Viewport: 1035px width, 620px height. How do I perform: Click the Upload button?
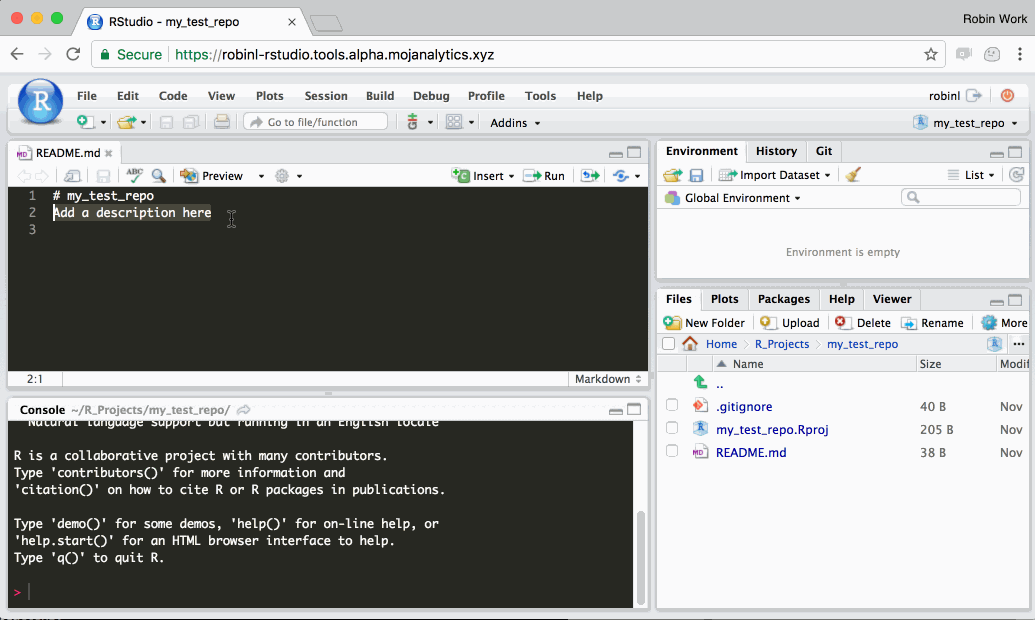pyautogui.click(x=789, y=323)
